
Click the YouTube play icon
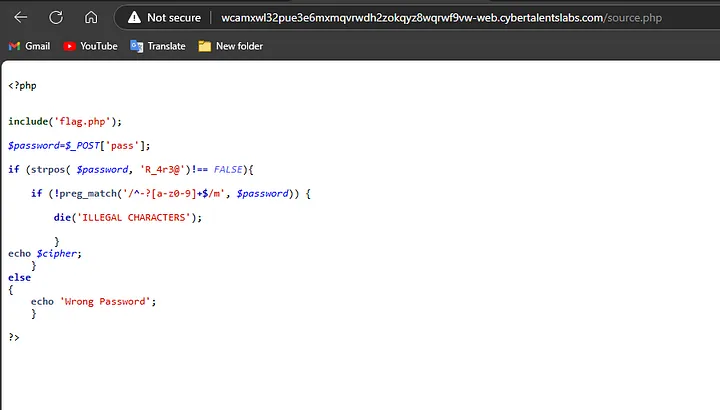(x=69, y=46)
